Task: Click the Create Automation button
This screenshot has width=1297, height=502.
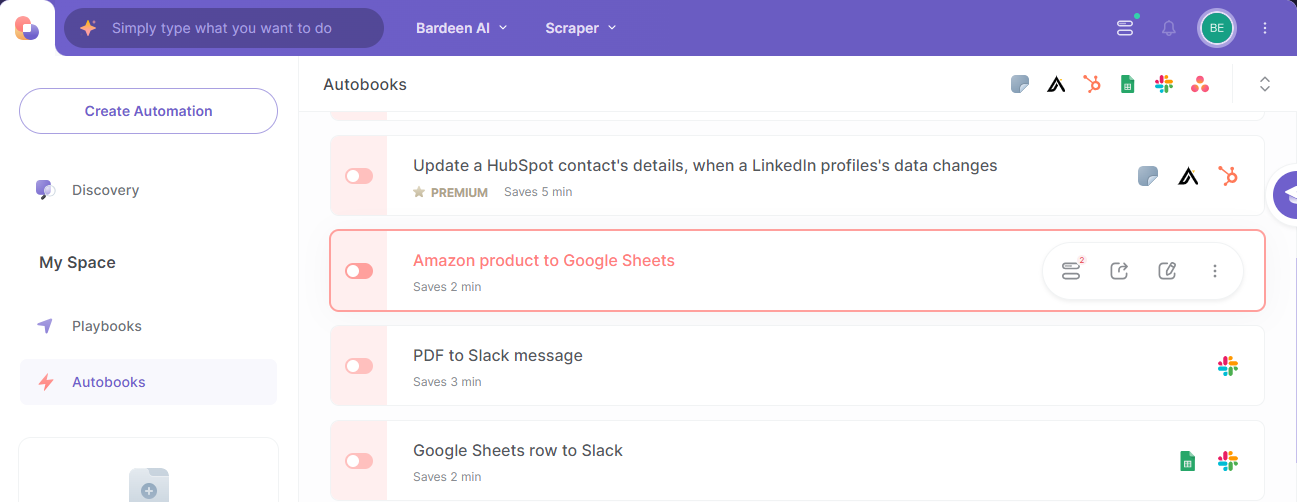Action: [x=148, y=111]
